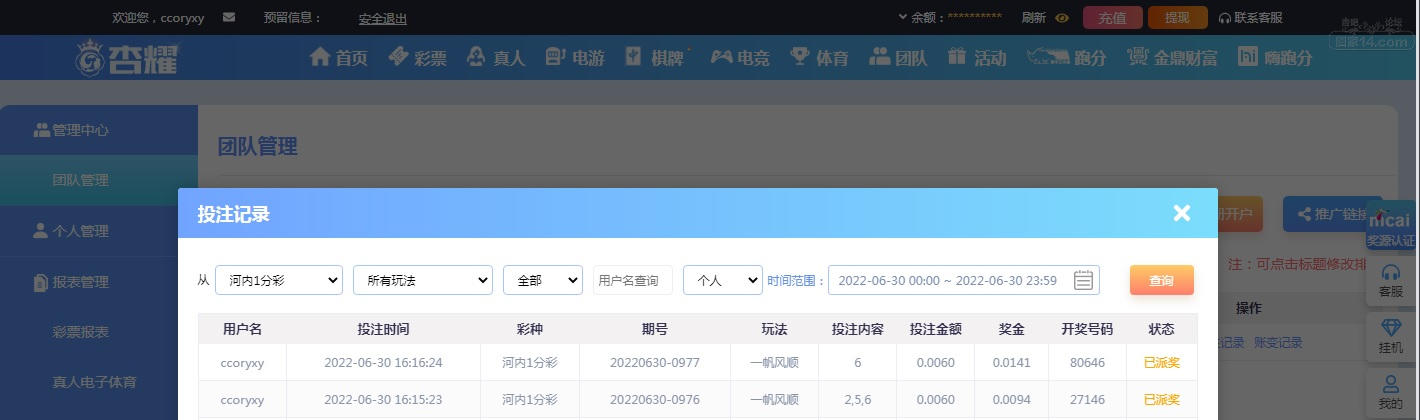Open the 所有玩法 play type dropdown

point(423,280)
